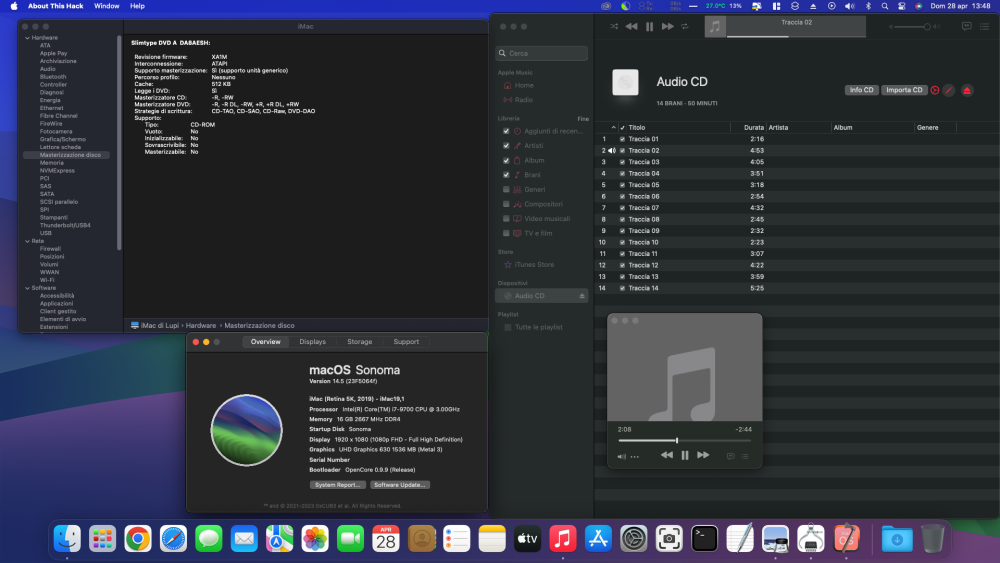Switch to Storage tab in About This Hack
This screenshot has height=563, width=1000.
coord(360,342)
